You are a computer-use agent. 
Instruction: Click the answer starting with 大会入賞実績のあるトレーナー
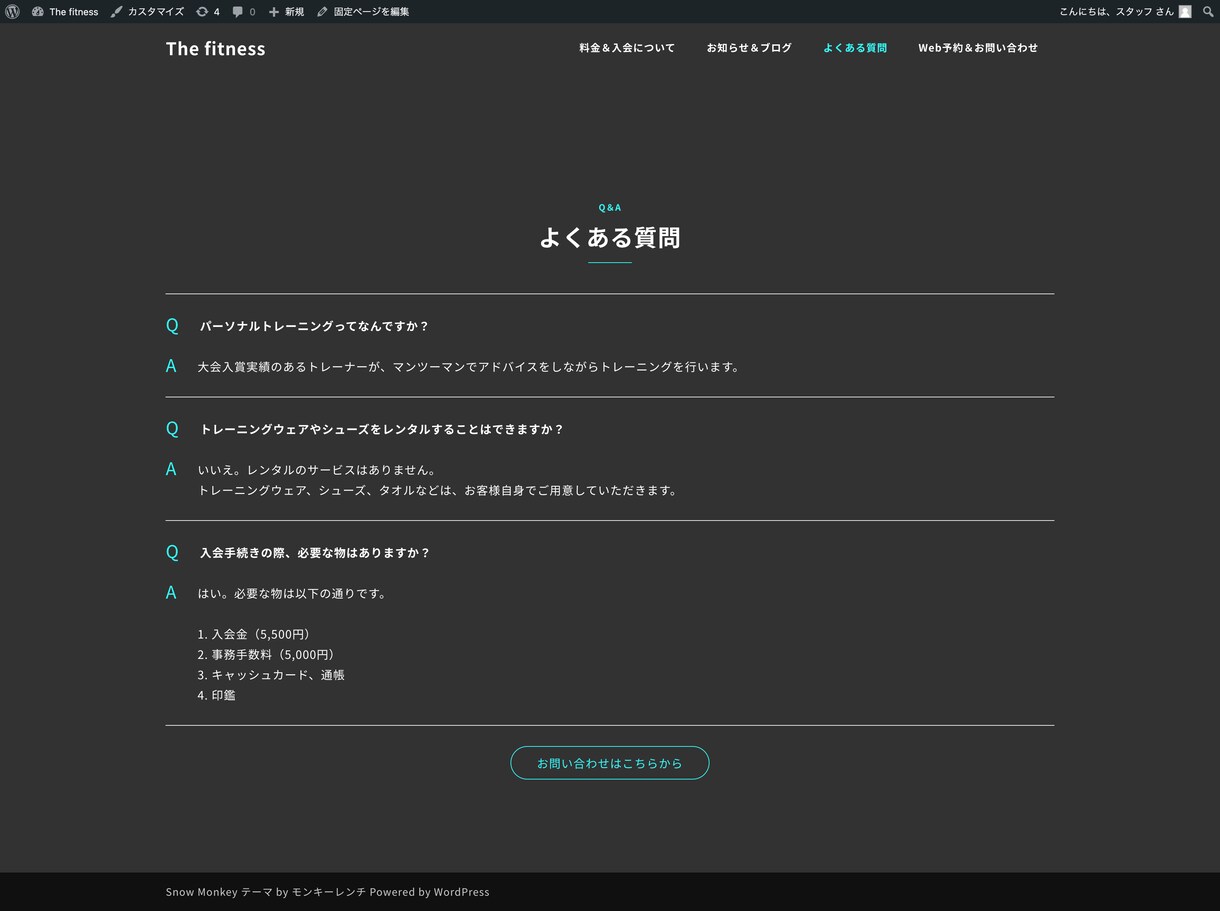[x=469, y=367]
